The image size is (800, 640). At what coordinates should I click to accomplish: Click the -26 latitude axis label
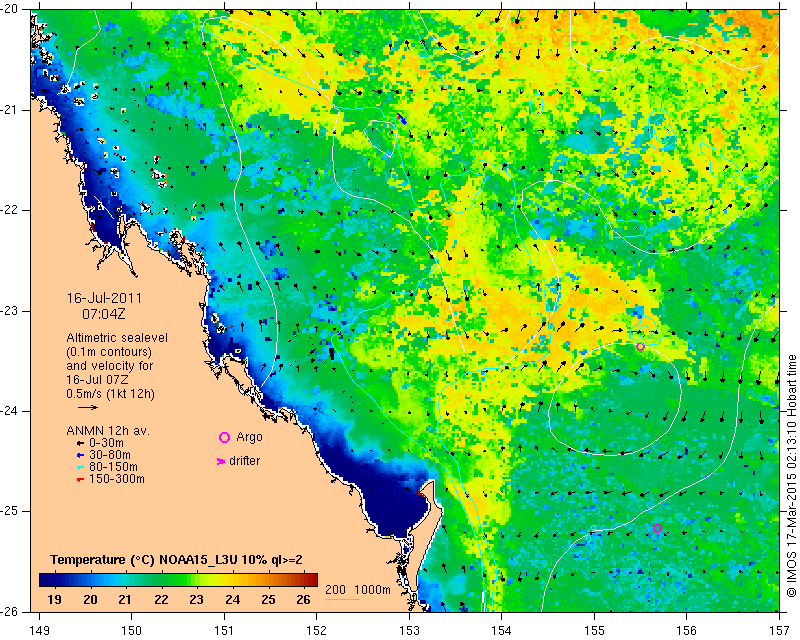click(9, 611)
